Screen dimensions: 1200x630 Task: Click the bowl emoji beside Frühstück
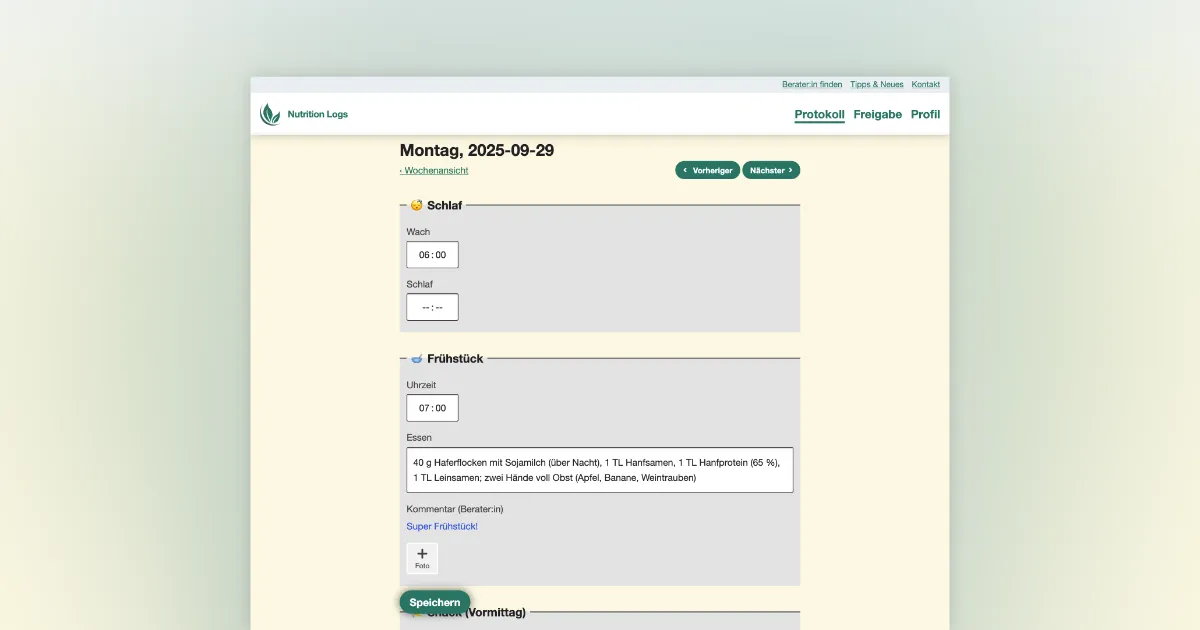click(x=416, y=358)
